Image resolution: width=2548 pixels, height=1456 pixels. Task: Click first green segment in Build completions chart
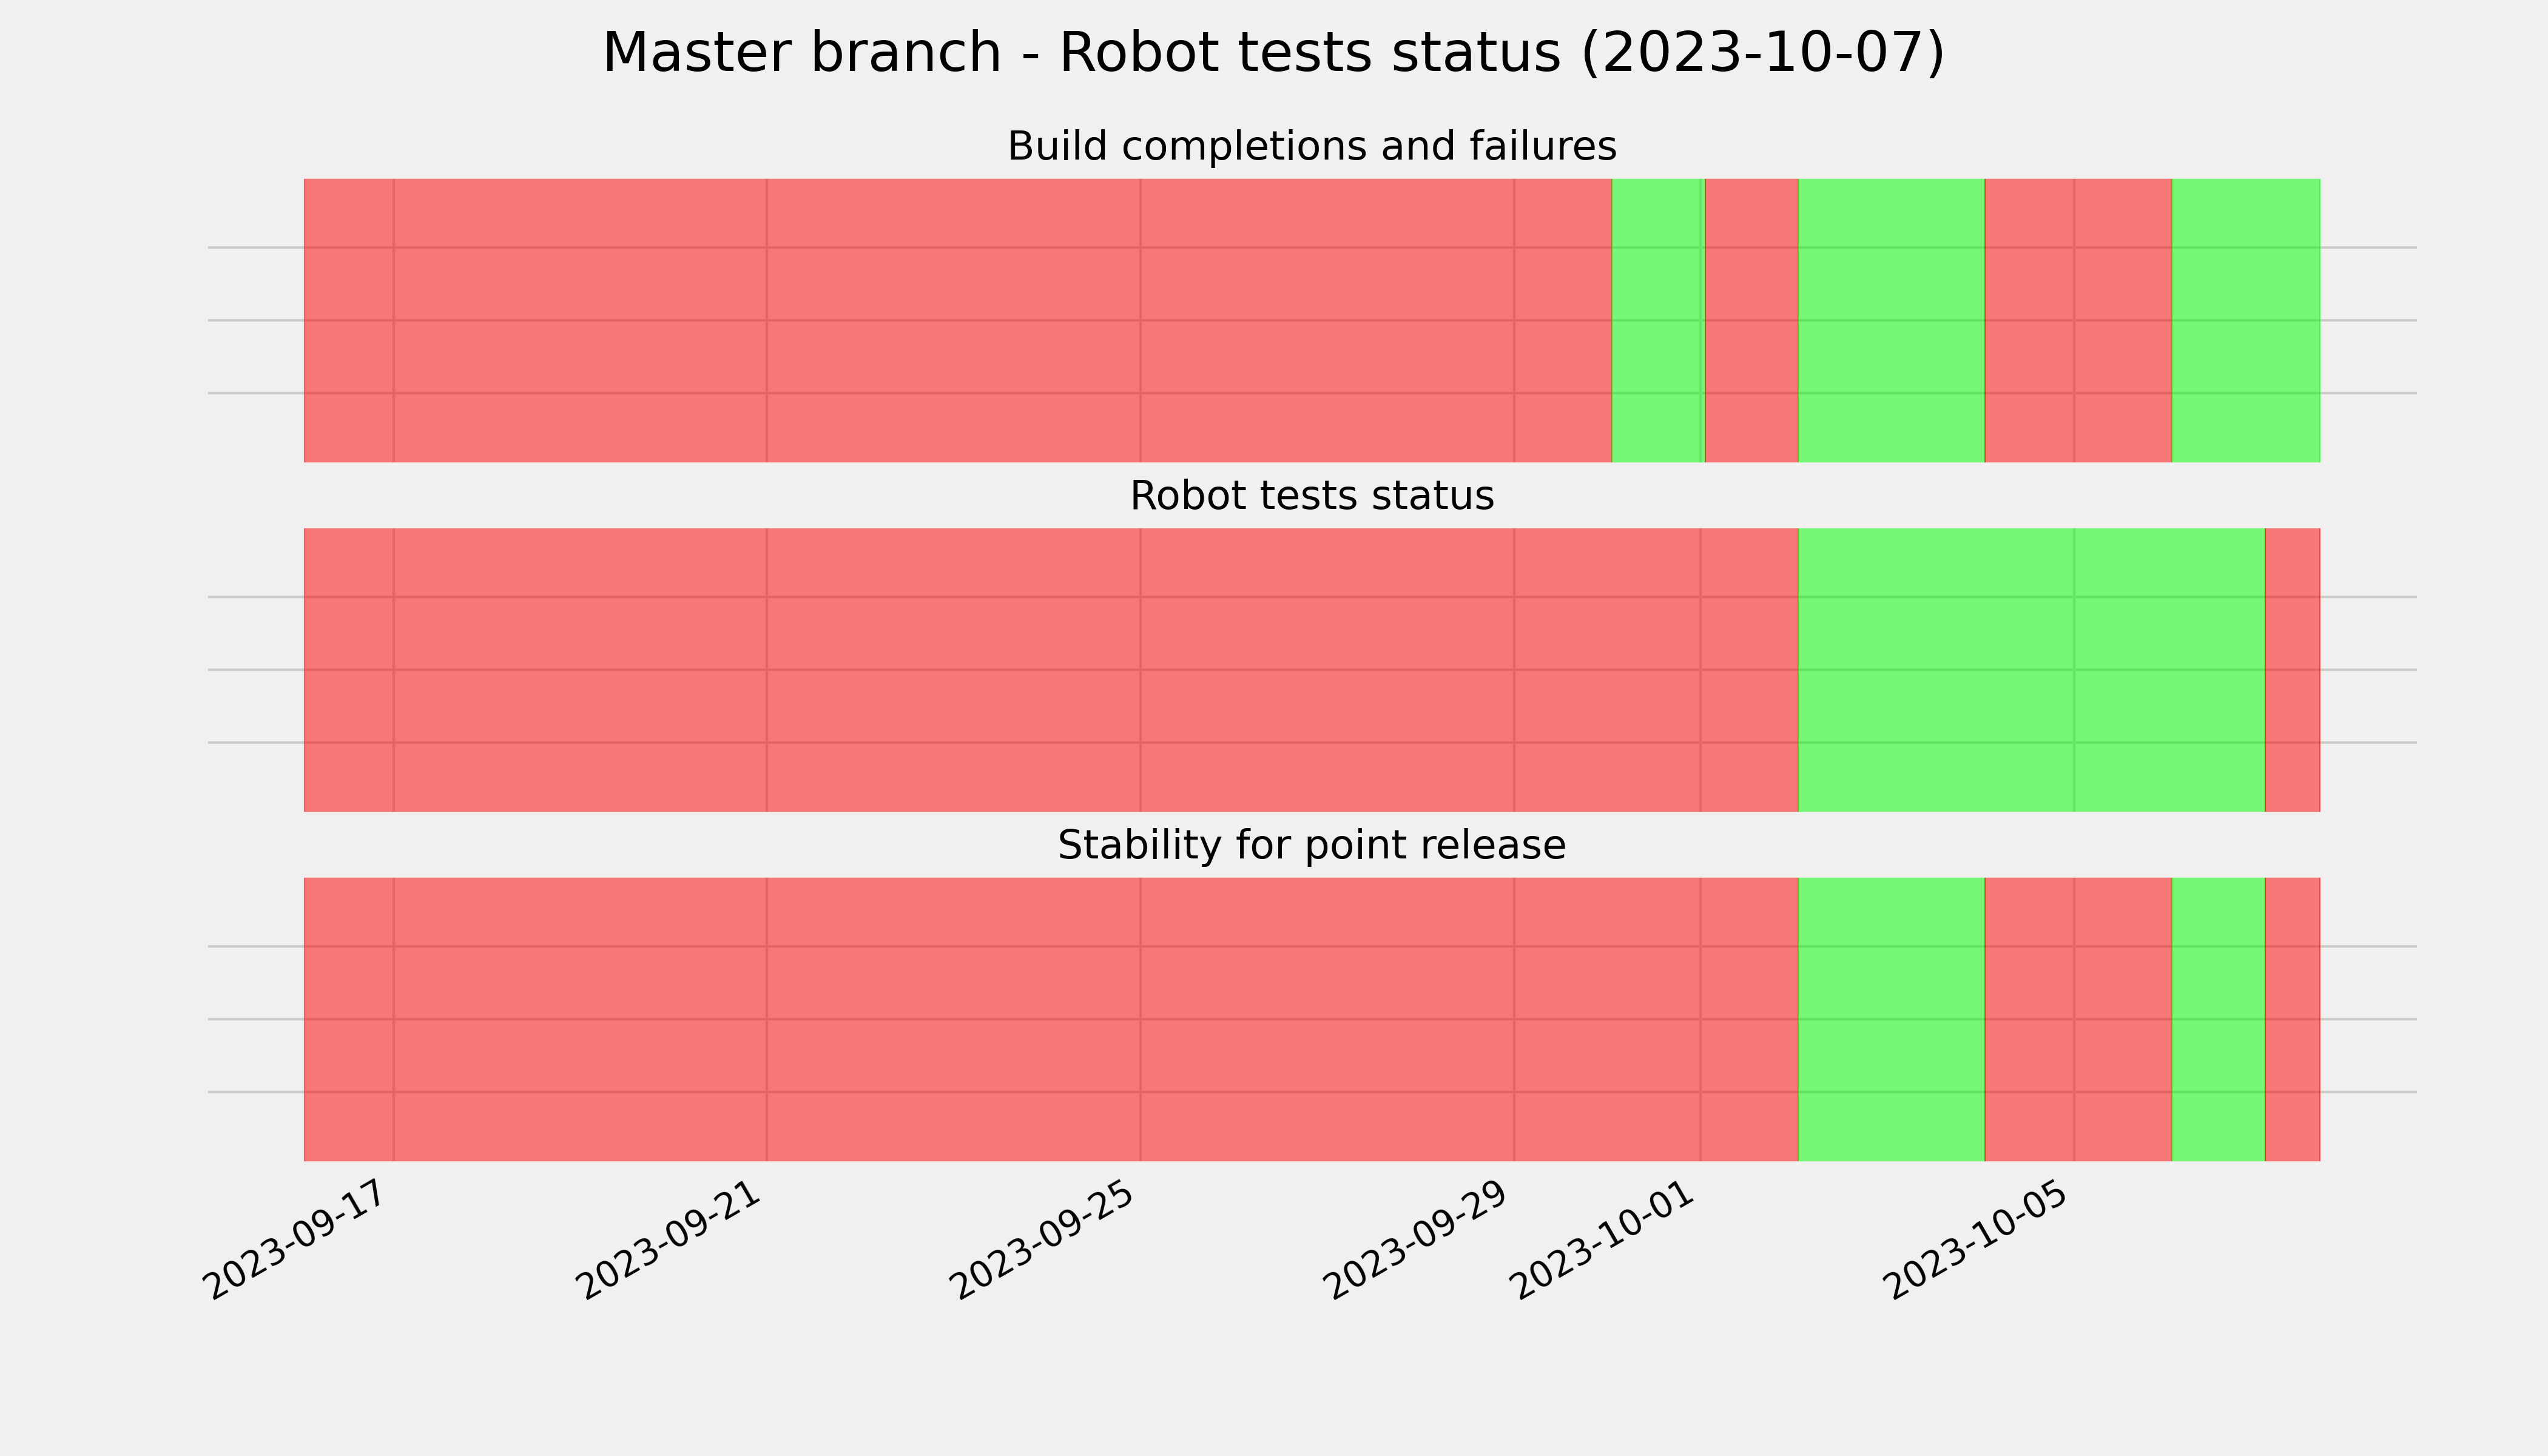pyautogui.click(x=1658, y=320)
